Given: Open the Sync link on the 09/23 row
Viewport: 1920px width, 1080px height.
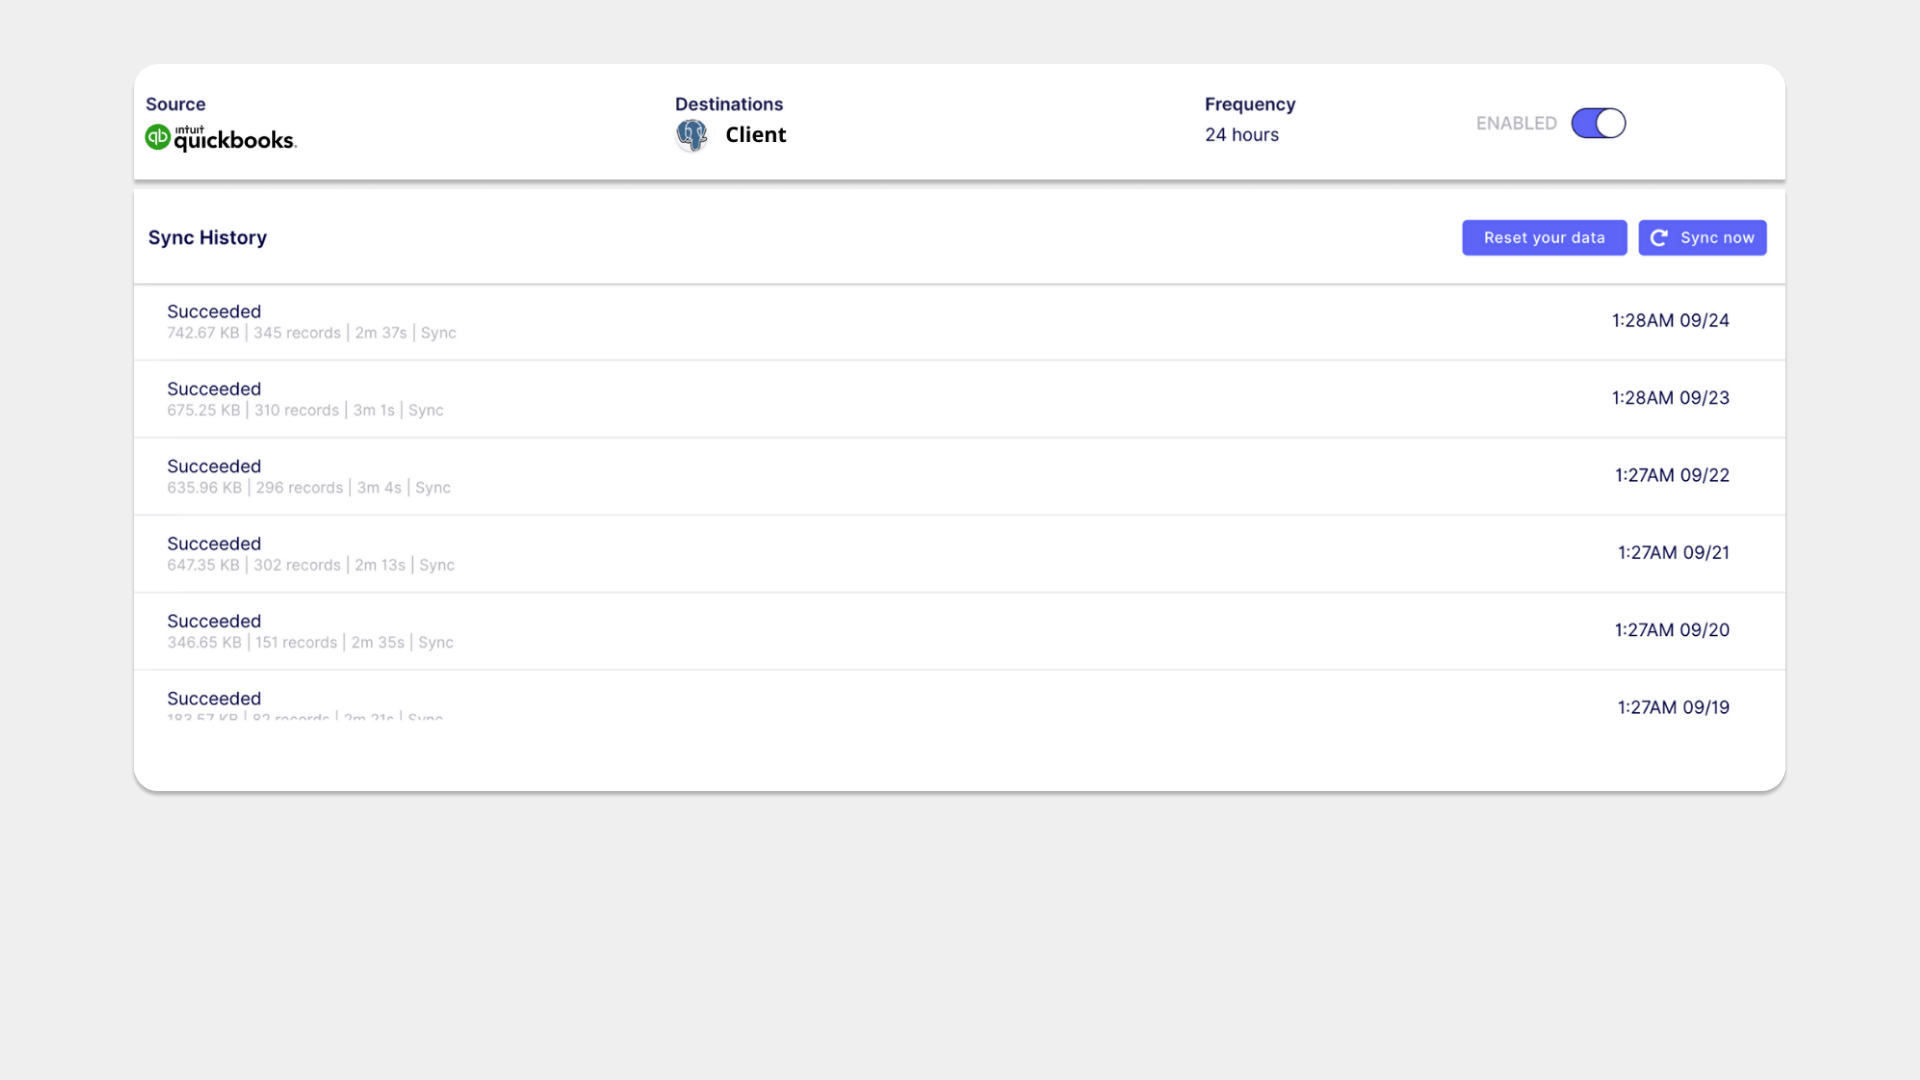Looking at the screenshot, I should tap(425, 410).
